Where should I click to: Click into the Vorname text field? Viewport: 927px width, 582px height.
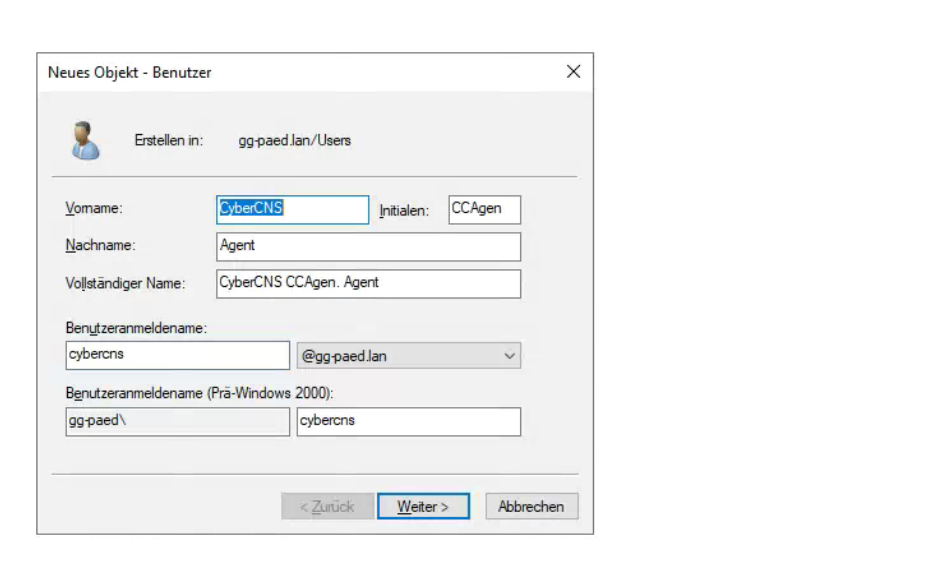pos(292,210)
